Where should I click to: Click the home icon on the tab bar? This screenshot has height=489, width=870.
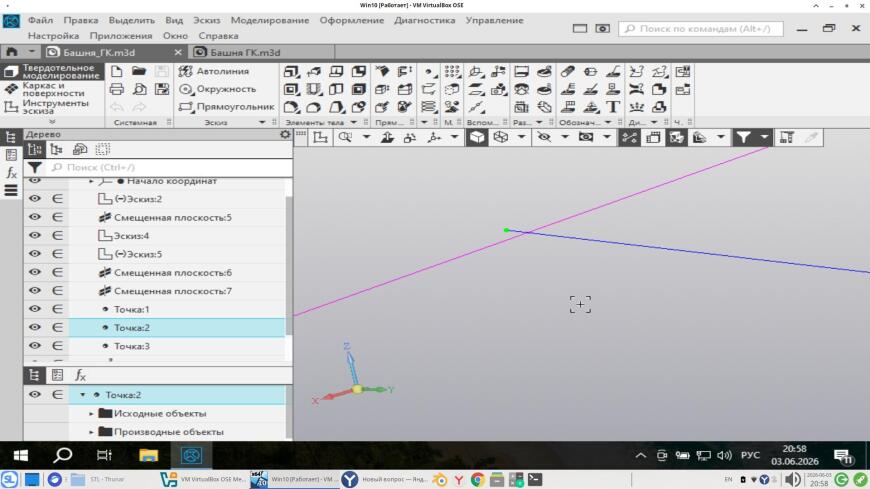[12, 52]
